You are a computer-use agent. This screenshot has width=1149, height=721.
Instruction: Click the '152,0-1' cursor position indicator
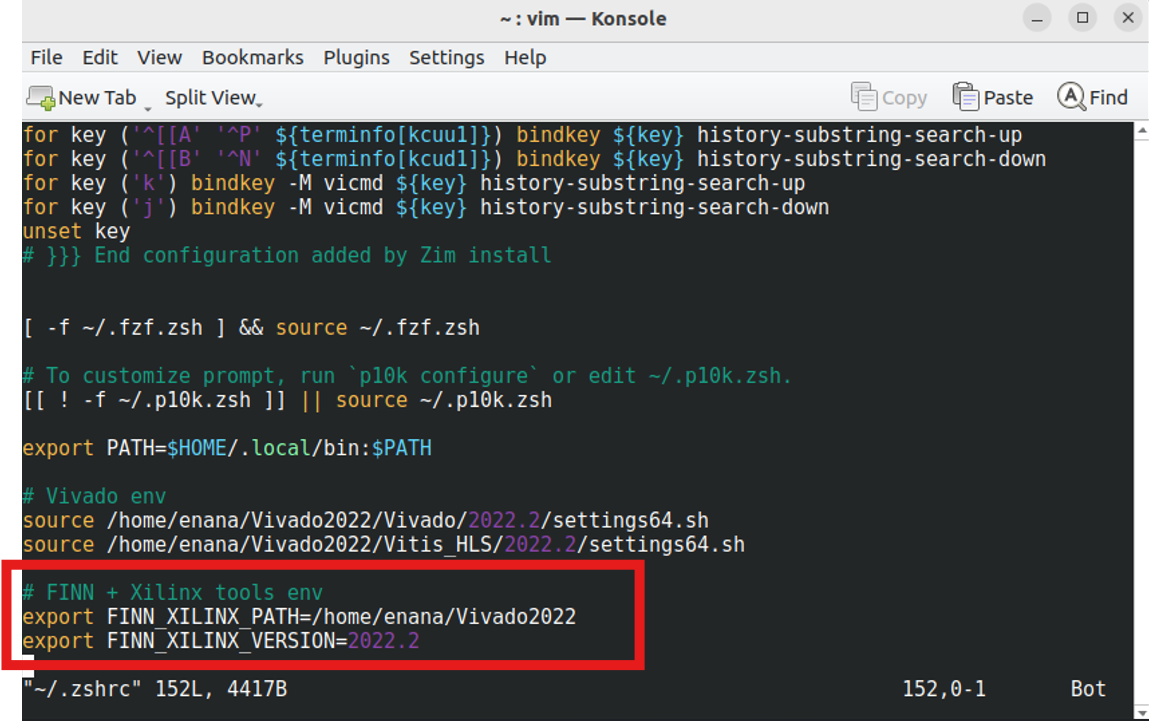point(944,689)
